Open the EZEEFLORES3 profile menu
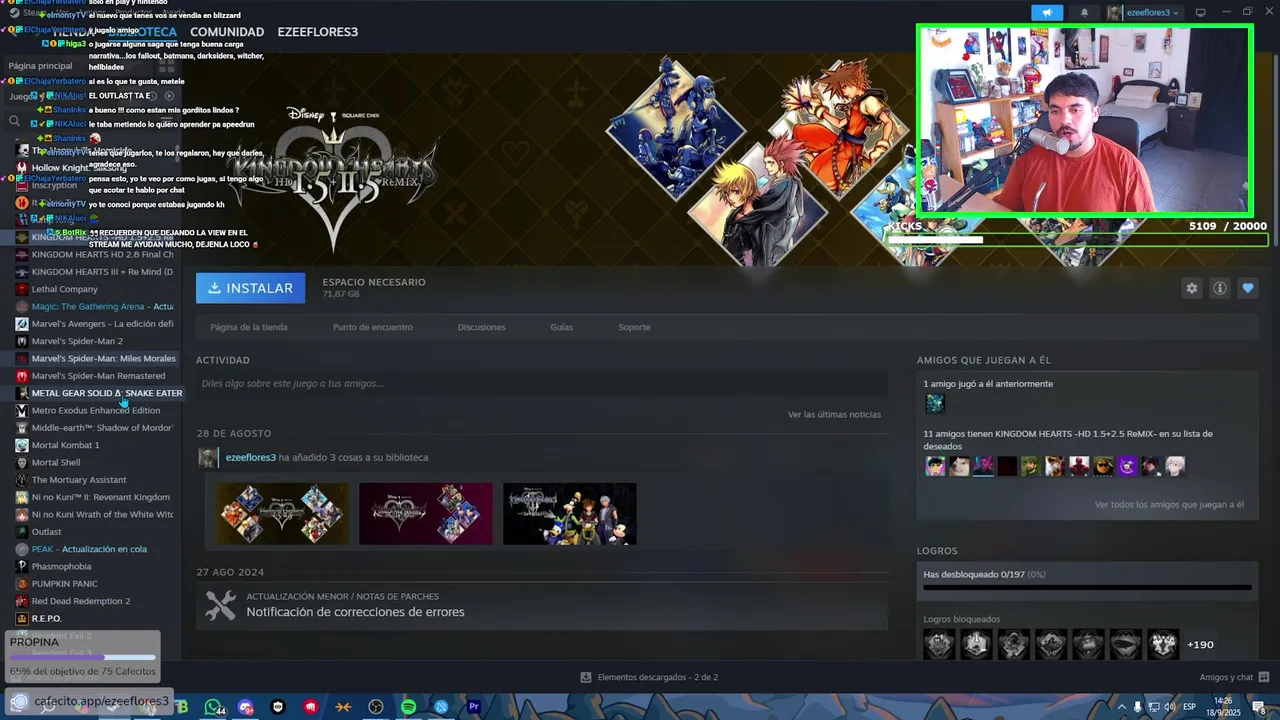1280x720 pixels. pyautogui.click(x=317, y=32)
